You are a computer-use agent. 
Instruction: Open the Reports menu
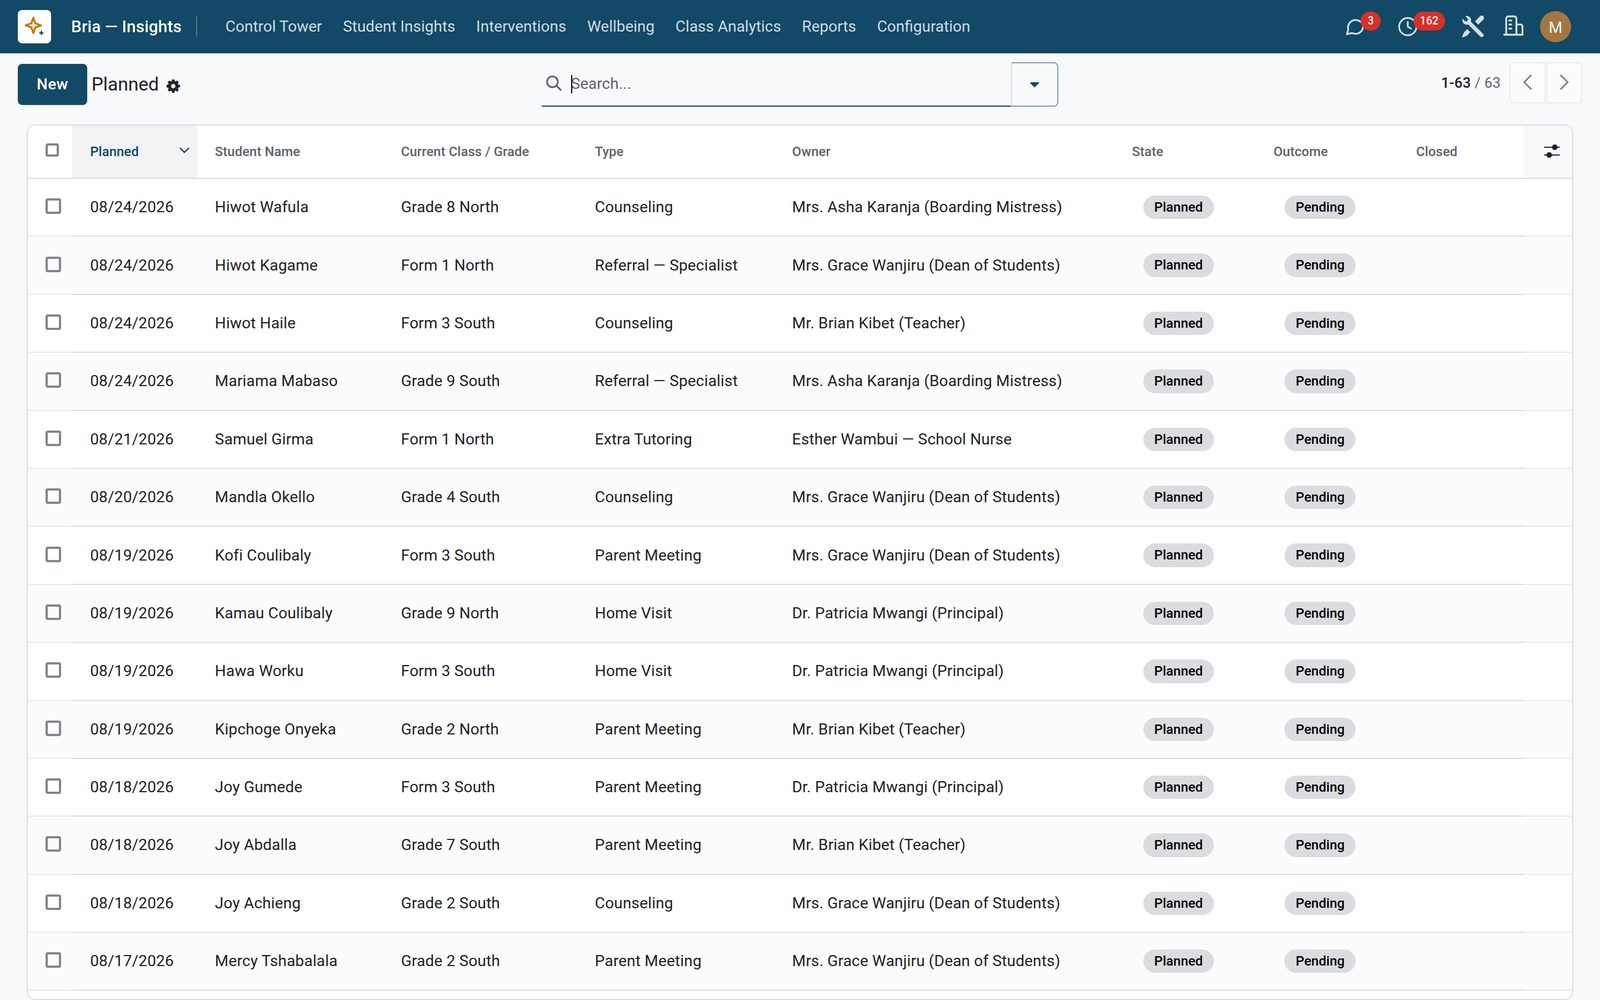click(829, 27)
